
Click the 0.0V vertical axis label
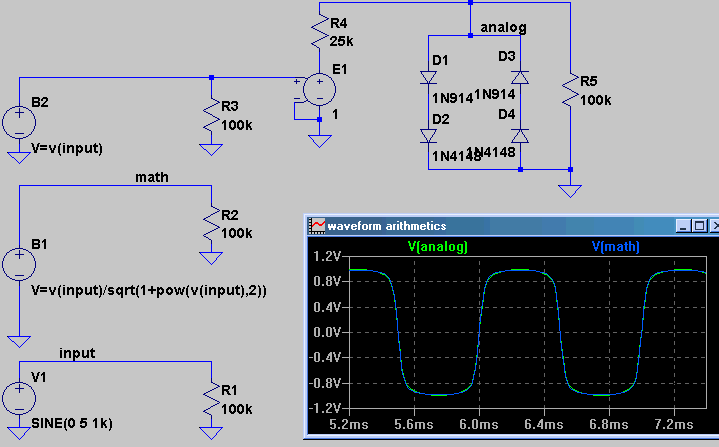327,332
